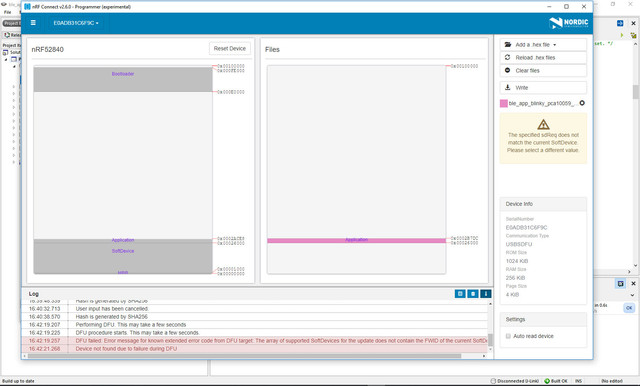
Task: Click the output panel icon in background IDE
Action: click(x=620, y=284)
